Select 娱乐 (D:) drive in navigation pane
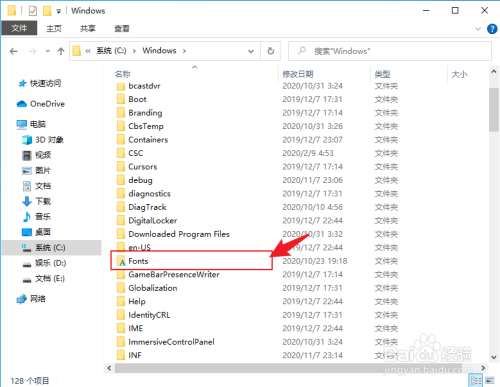This screenshot has width=500, height=387. pyautogui.click(x=44, y=263)
